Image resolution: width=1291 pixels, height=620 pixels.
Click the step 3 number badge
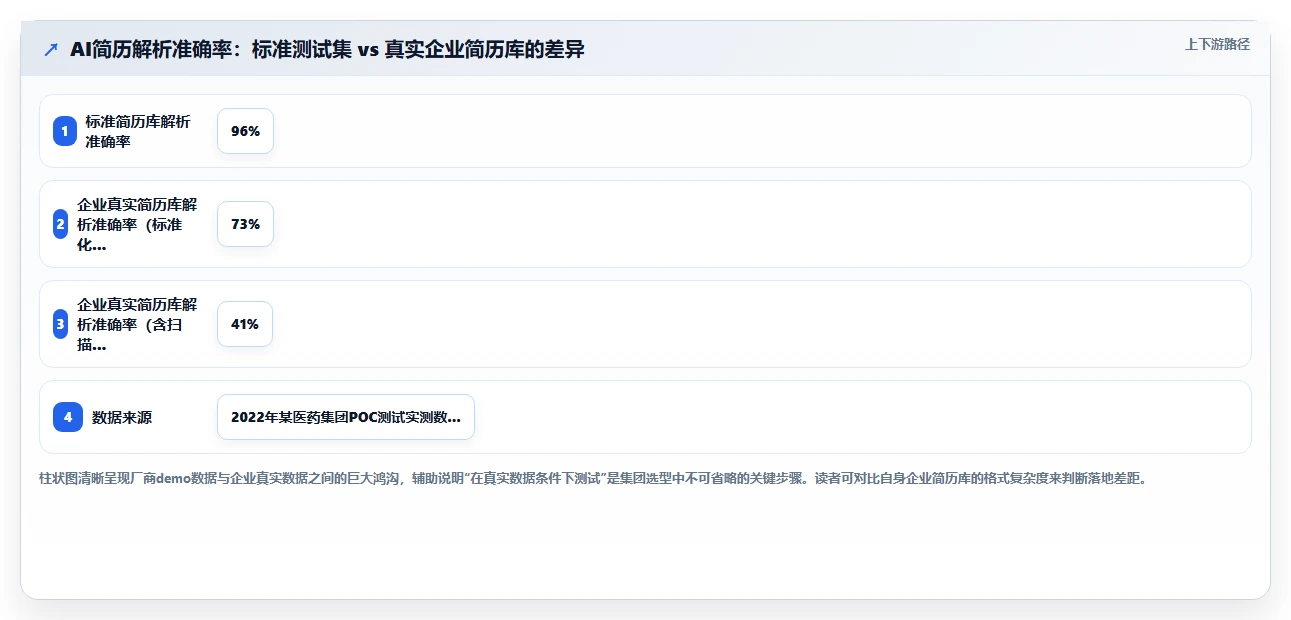click(x=61, y=324)
